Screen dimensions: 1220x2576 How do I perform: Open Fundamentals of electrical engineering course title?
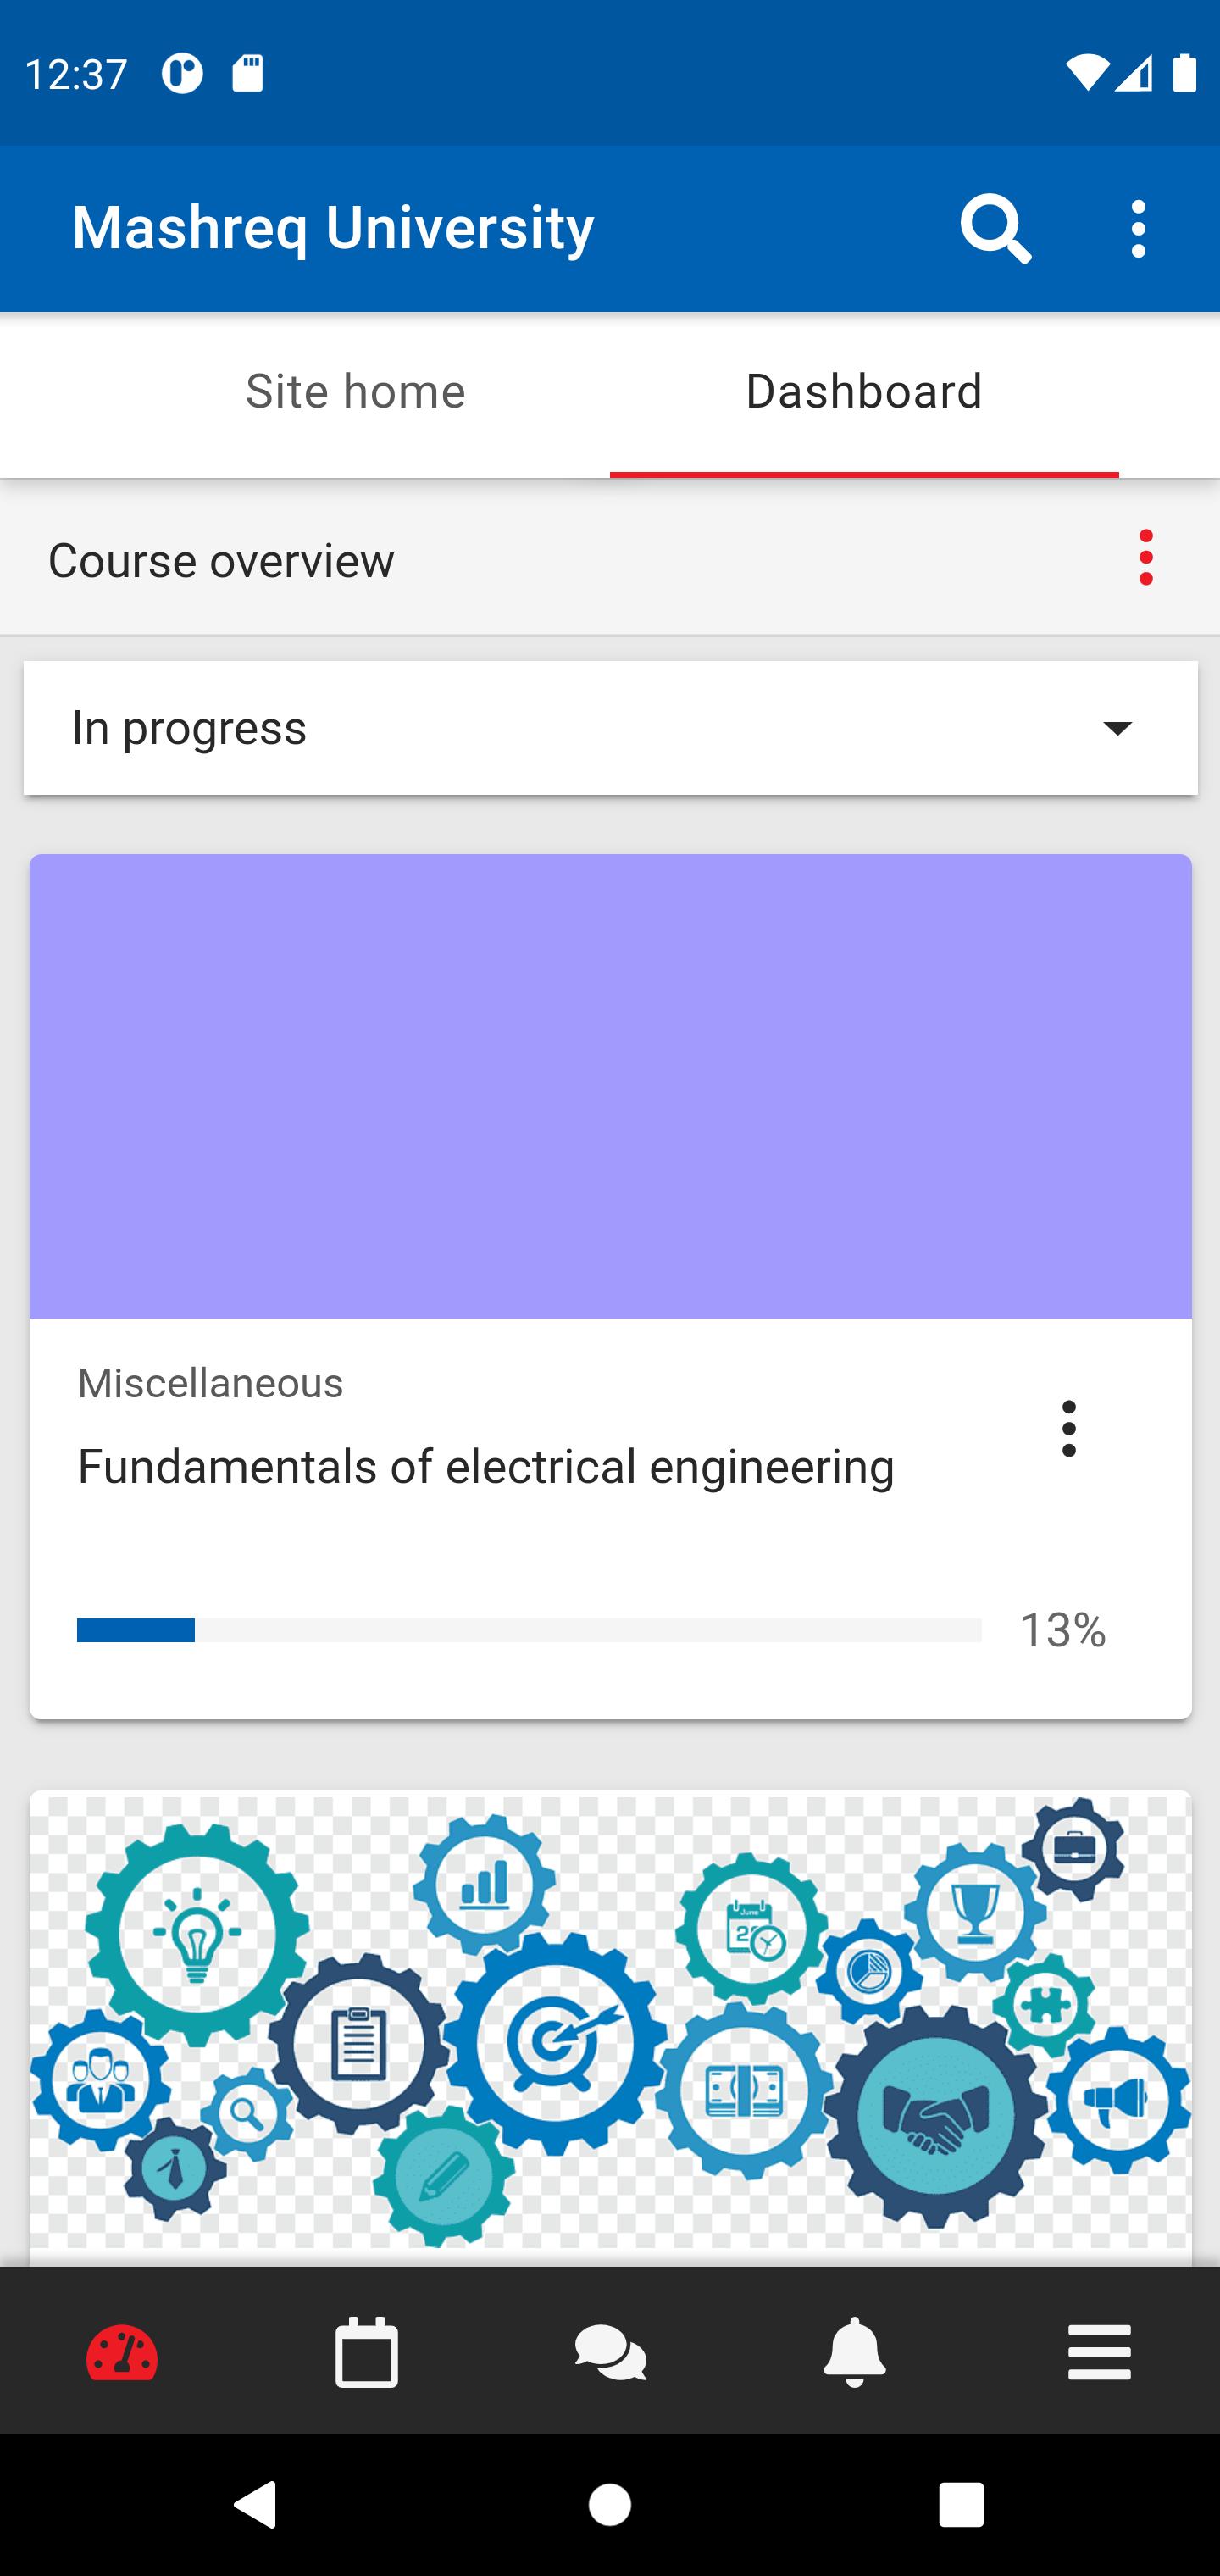click(x=486, y=1467)
